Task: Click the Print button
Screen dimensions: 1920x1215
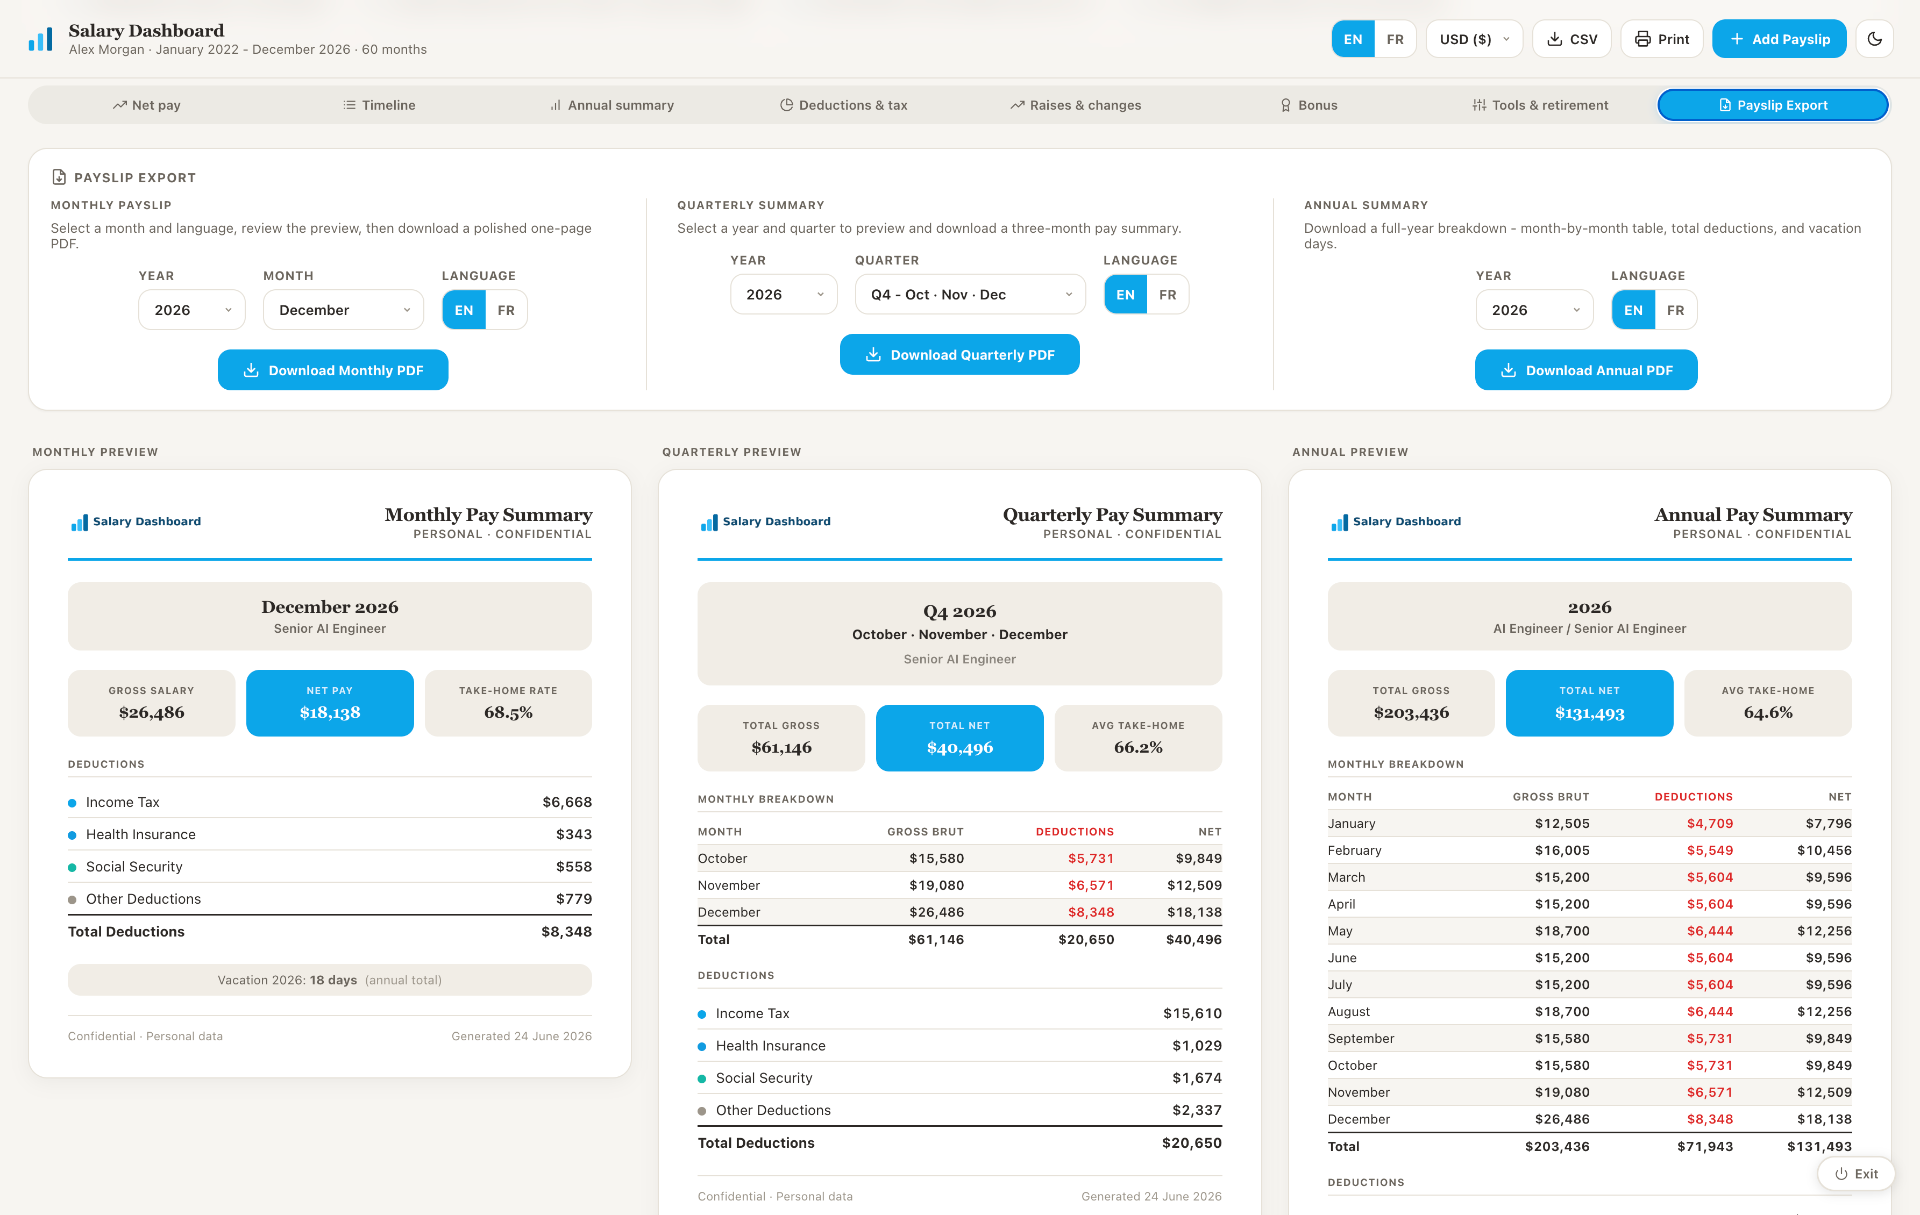Action: pos(1662,39)
